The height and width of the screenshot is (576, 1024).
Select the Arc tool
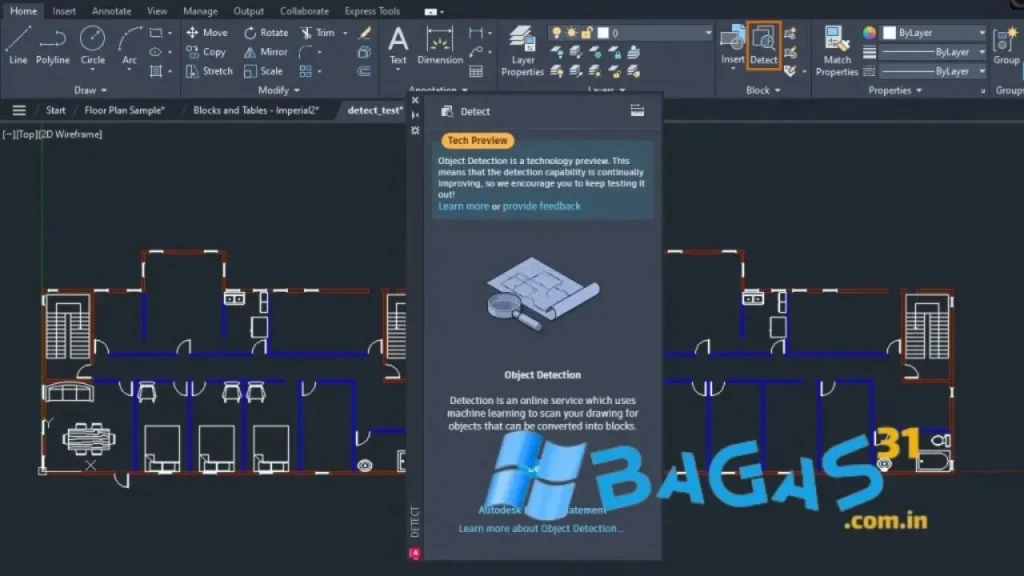click(x=129, y=46)
